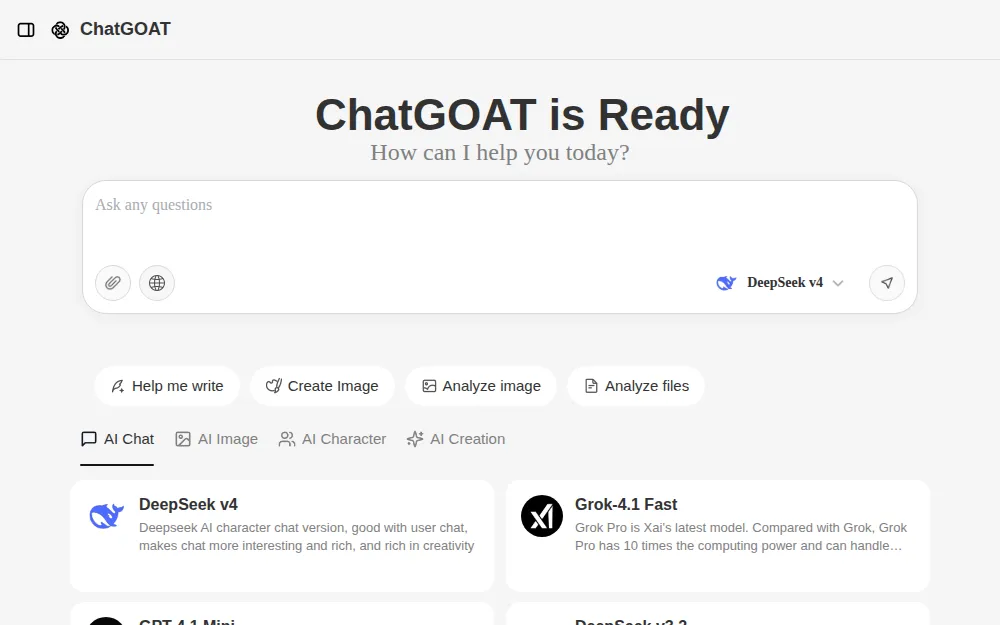Open the ChatGOAT brand title link

[125, 29]
